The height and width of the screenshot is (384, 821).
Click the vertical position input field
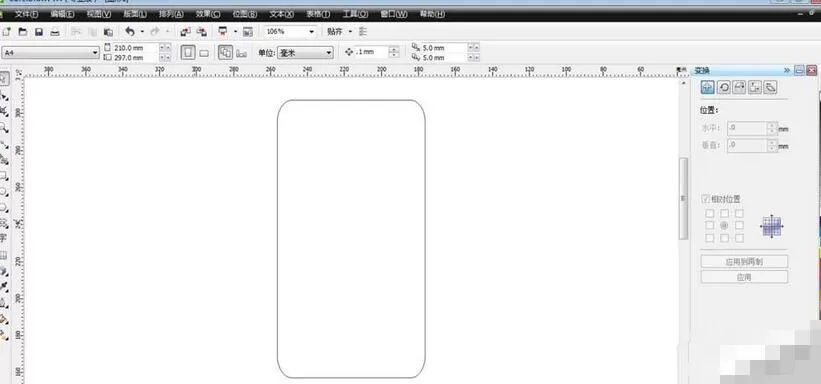pos(747,146)
